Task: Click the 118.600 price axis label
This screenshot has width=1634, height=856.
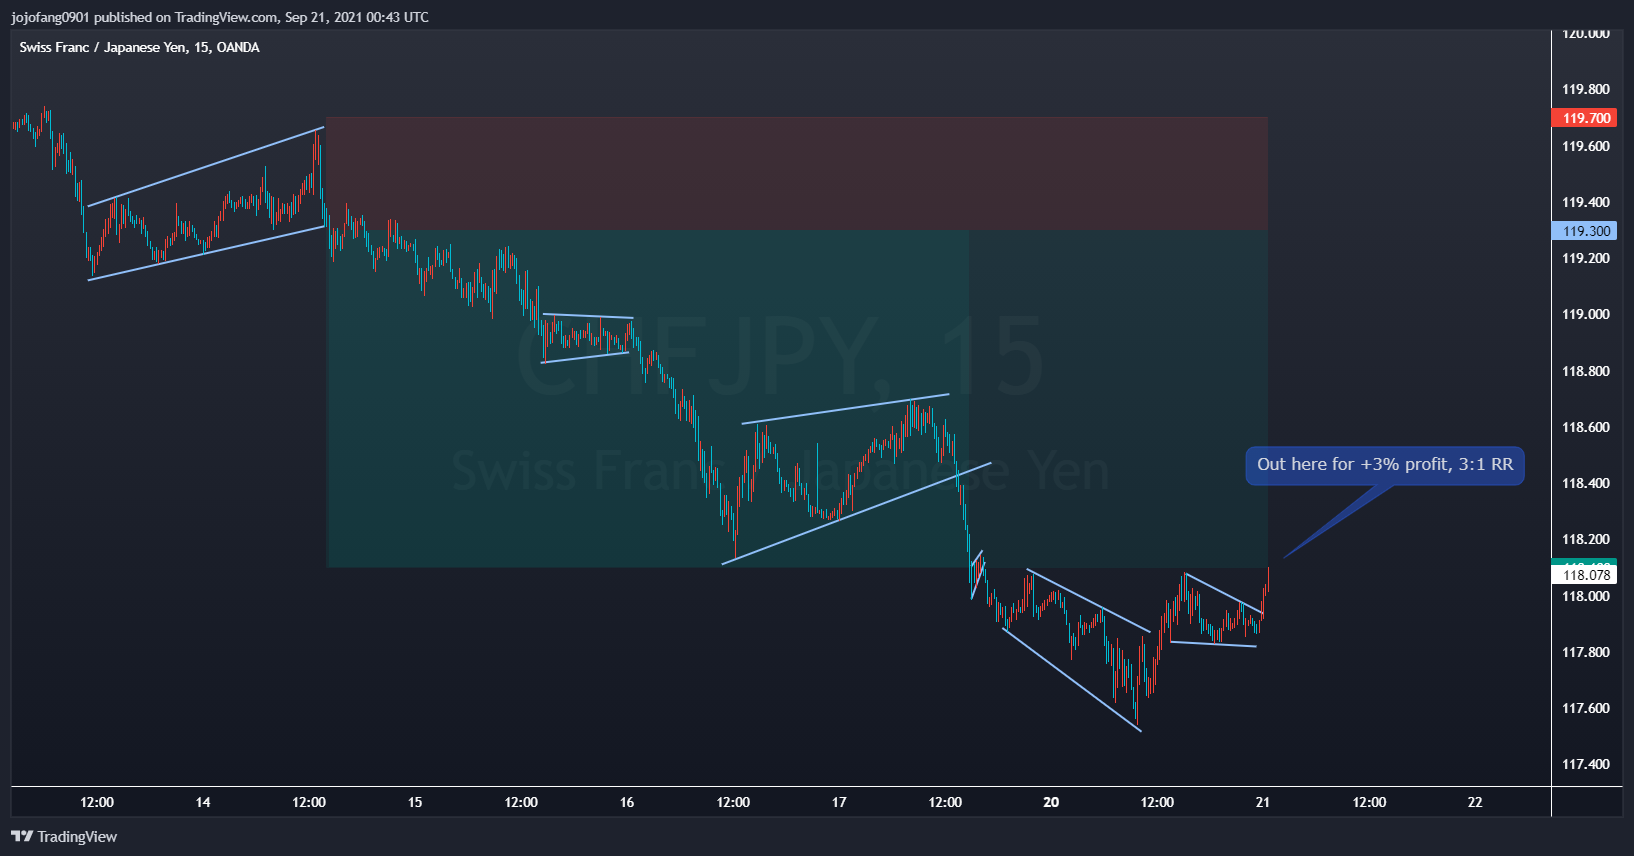Action: click(x=1586, y=427)
